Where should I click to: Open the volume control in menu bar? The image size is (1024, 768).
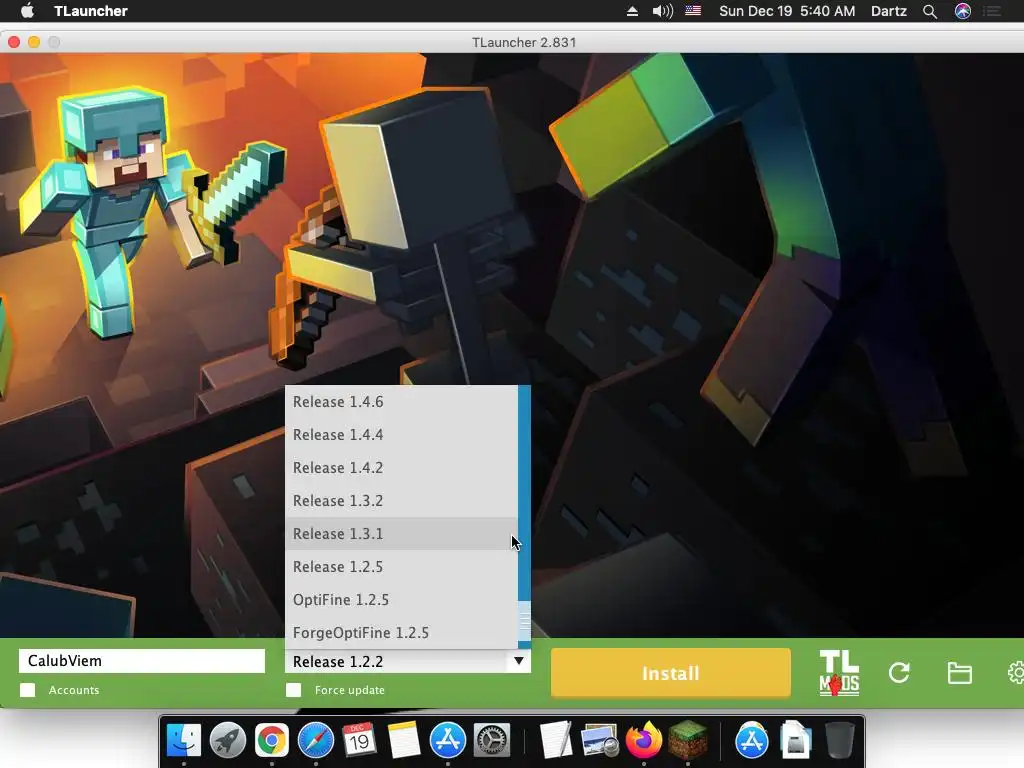[x=662, y=11]
